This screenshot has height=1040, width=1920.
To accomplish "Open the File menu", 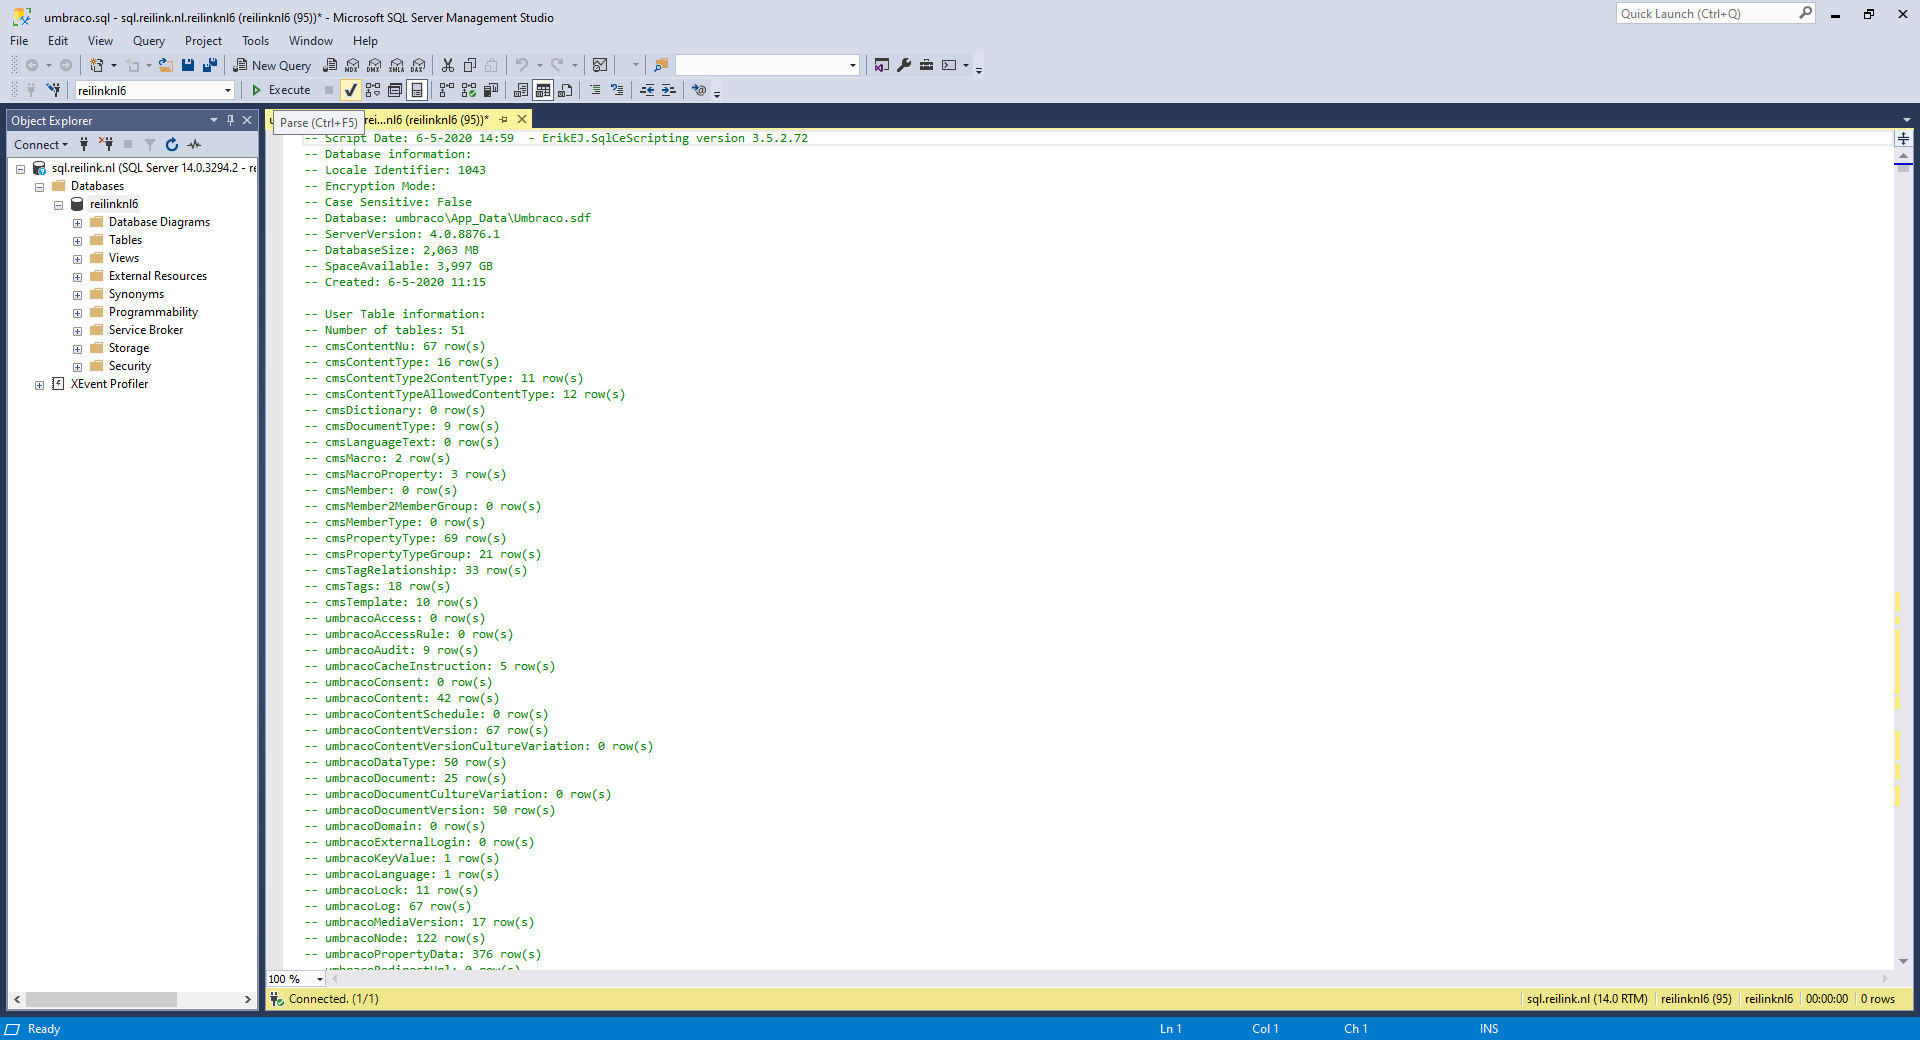I will [x=19, y=41].
